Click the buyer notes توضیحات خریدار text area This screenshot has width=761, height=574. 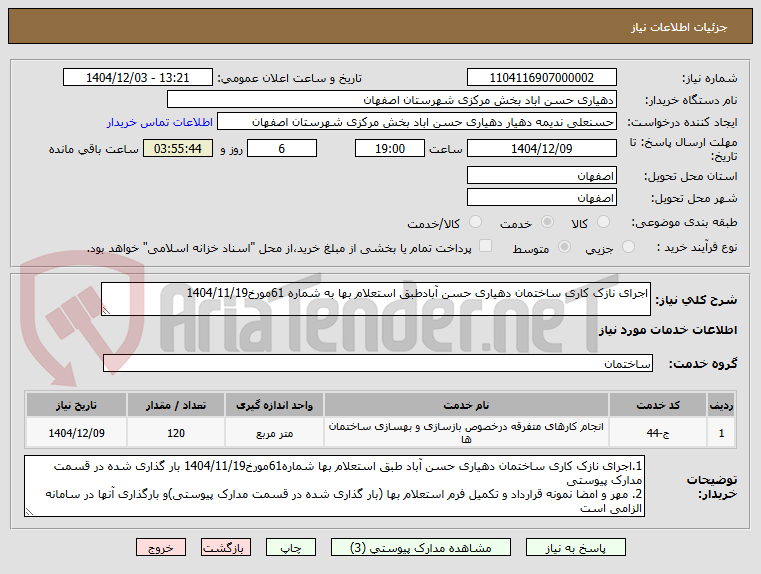(334, 486)
